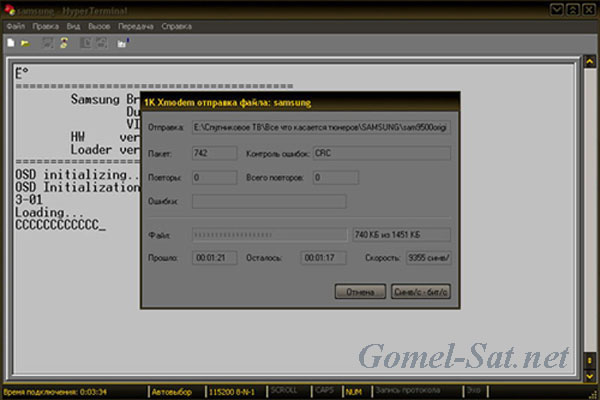Click the 740 КБ из 1451 КБ value

[401, 235]
